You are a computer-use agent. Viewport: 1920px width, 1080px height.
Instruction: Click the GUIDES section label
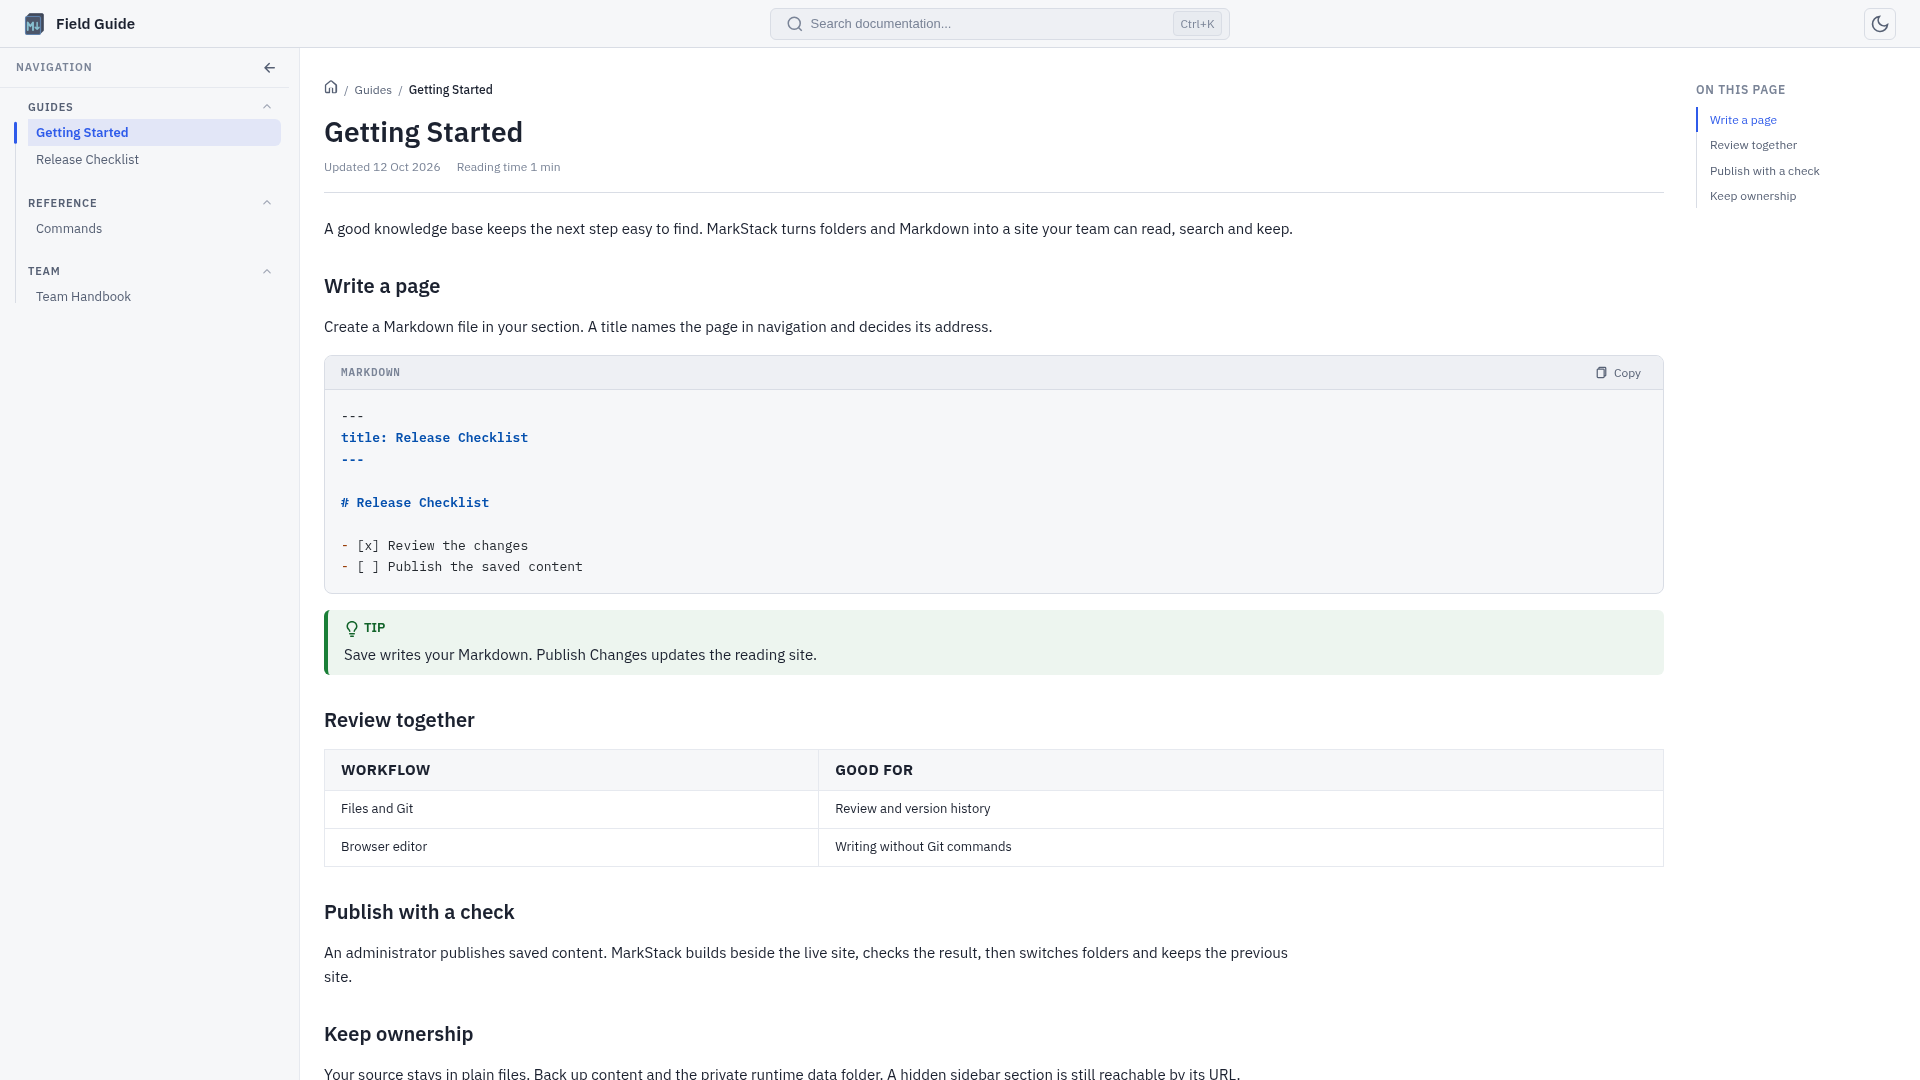click(50, 107)
